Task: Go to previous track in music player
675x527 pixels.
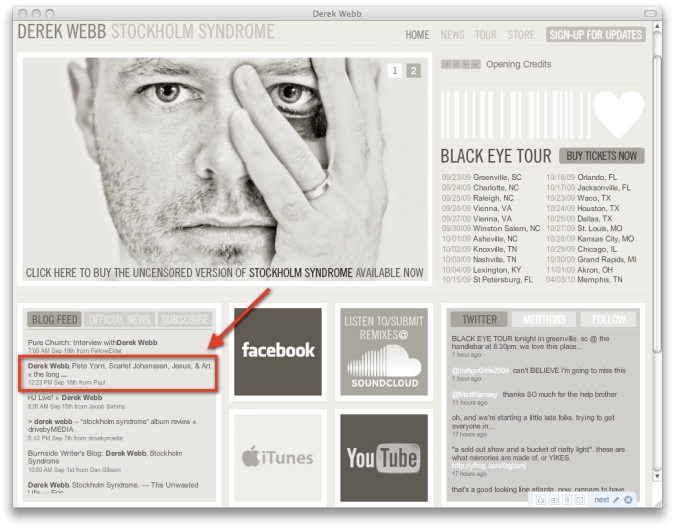Action: pyautogui.click(x=444, y=65)
